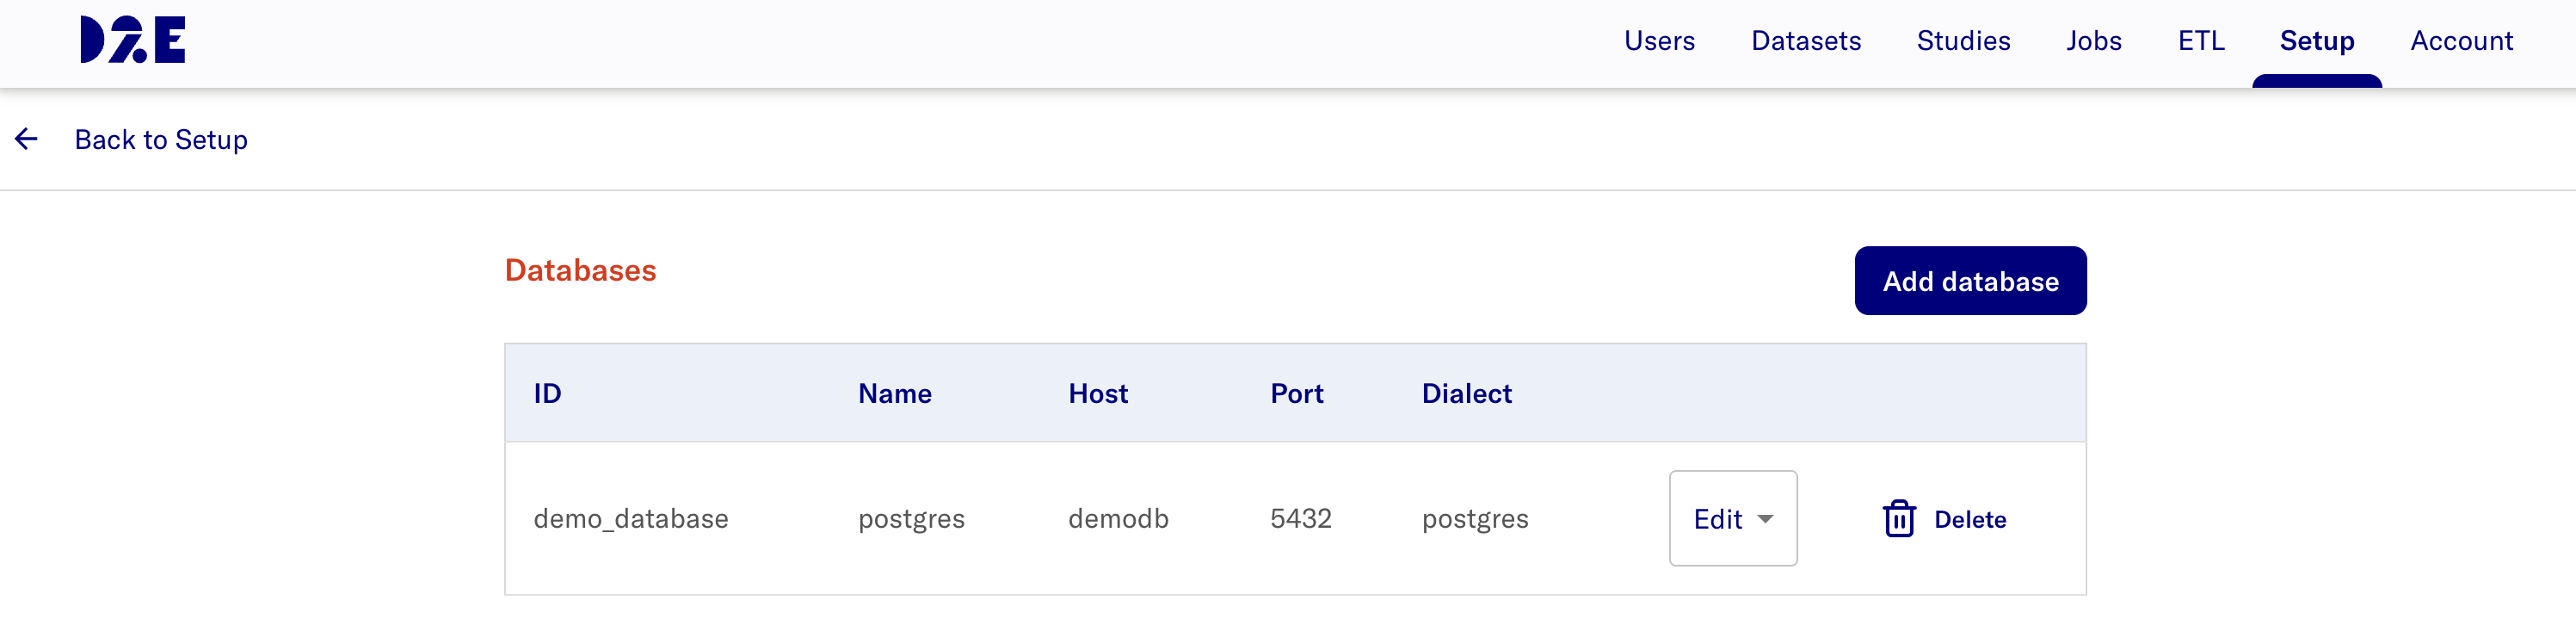Viewport: 2576px width, 644px height.
Task: Click the ID column header
Action: 547,393
